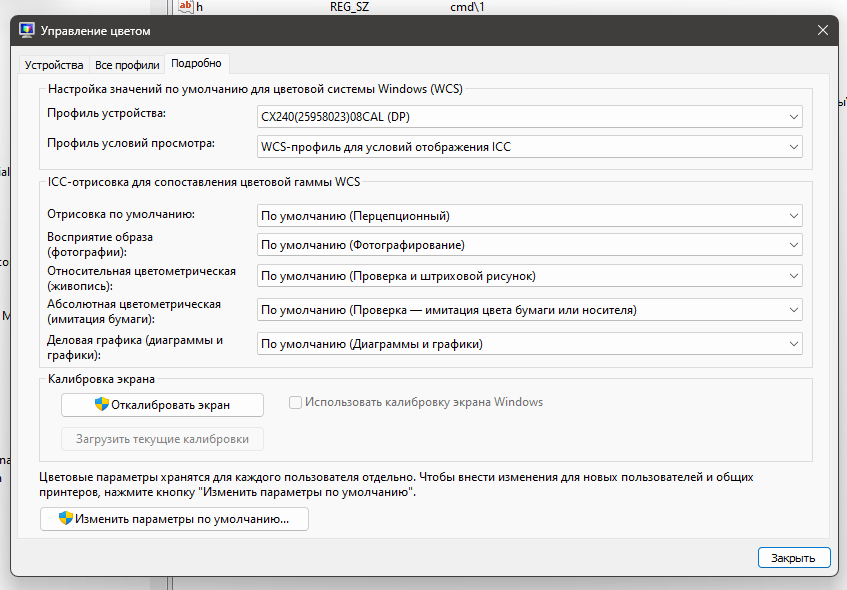This screenshot has height=590, width=847.
Task: Open the "Абсолютная цветометрическая" dropdown
Action: click(793, 309)
